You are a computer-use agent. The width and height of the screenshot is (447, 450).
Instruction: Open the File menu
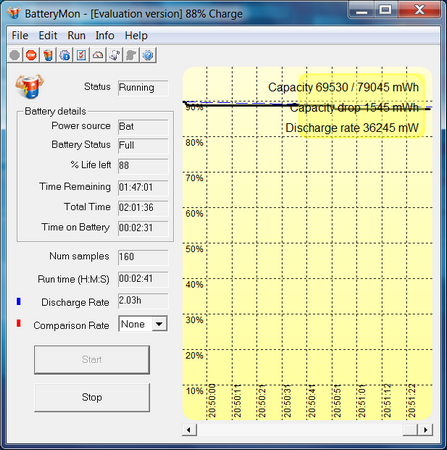pos(20,35)
